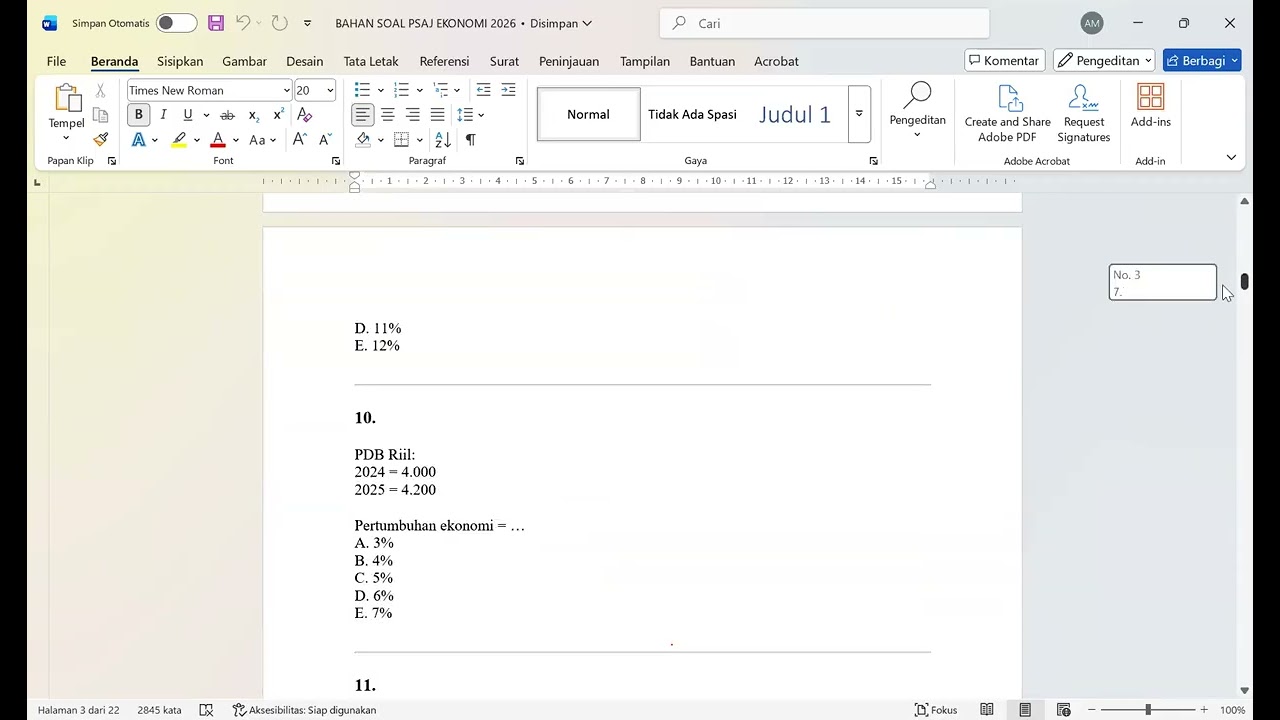This screenshot has width=1280, height=720.
Task: Increase paragraph indent
Action: coord(508,90)
